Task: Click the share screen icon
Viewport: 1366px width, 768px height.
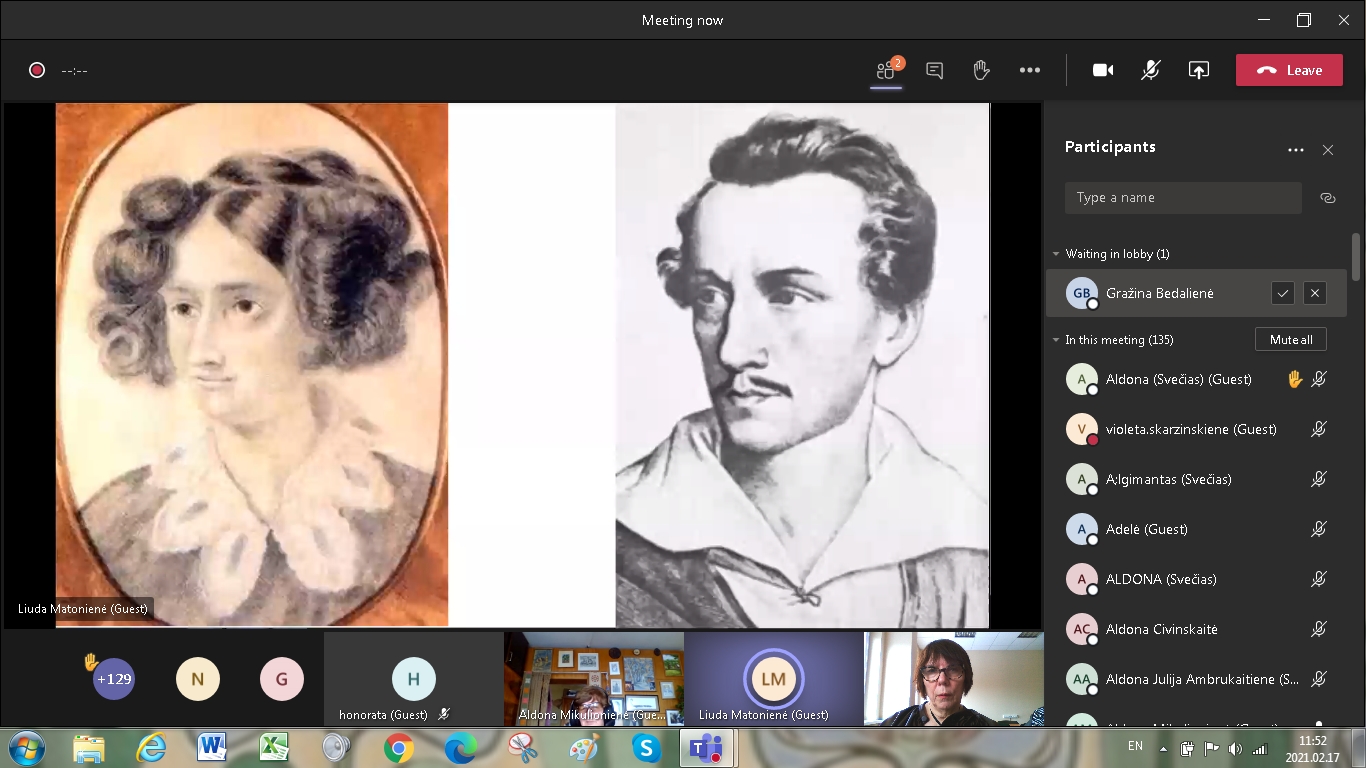Action: [1198, 70]
